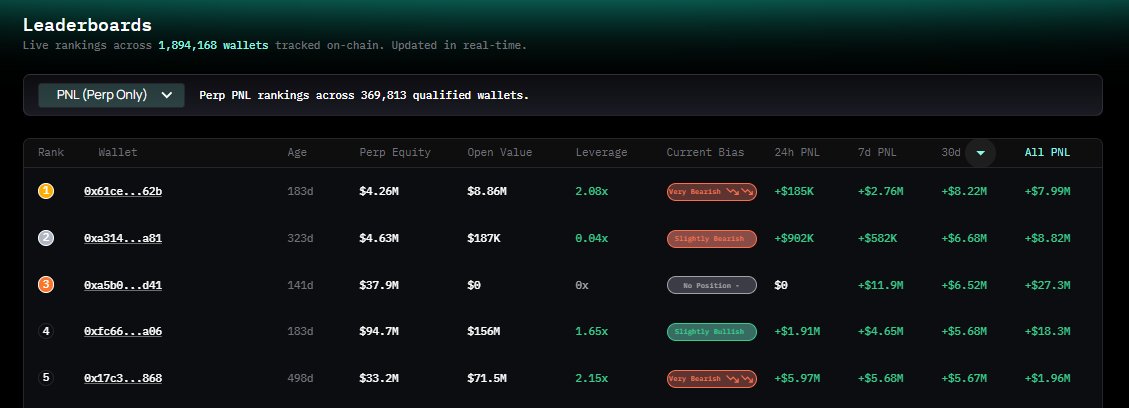Sort by Perp Equity column header
Screen dimensions: 1129x408
coord(395,153)
